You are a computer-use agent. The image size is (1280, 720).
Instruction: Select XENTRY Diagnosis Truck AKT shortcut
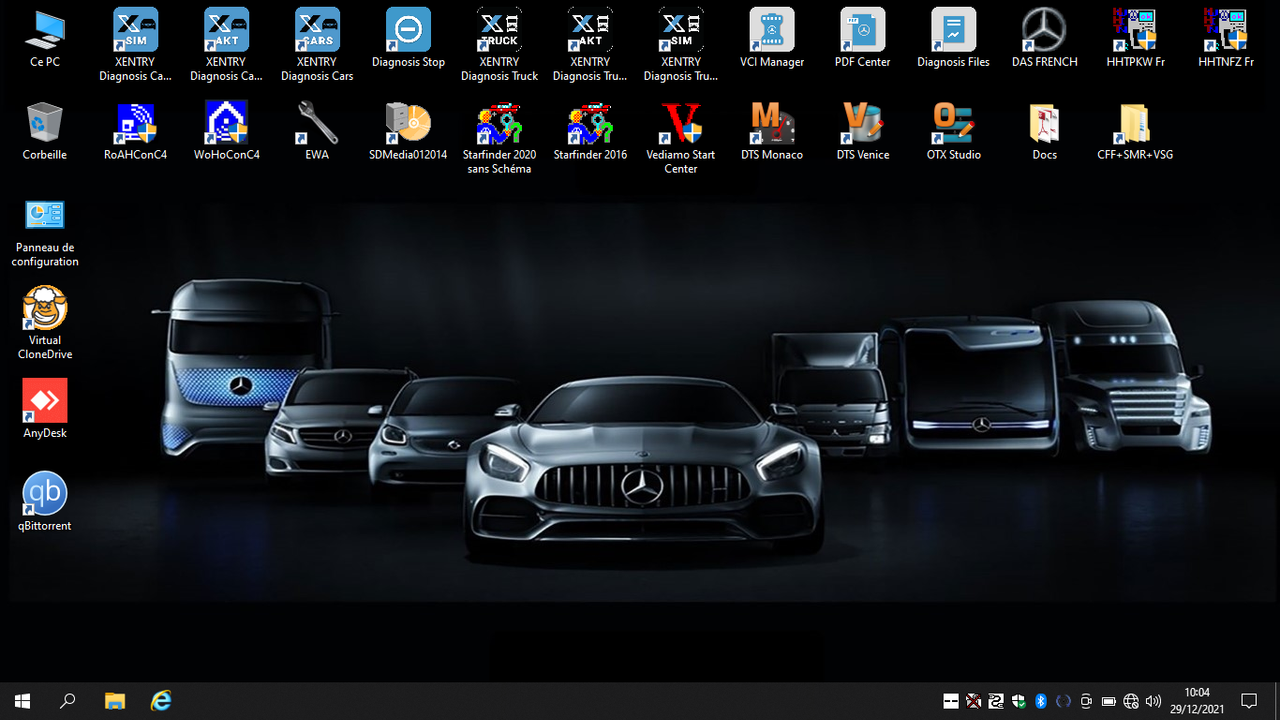pyautogui.click(x=590, y=45)
